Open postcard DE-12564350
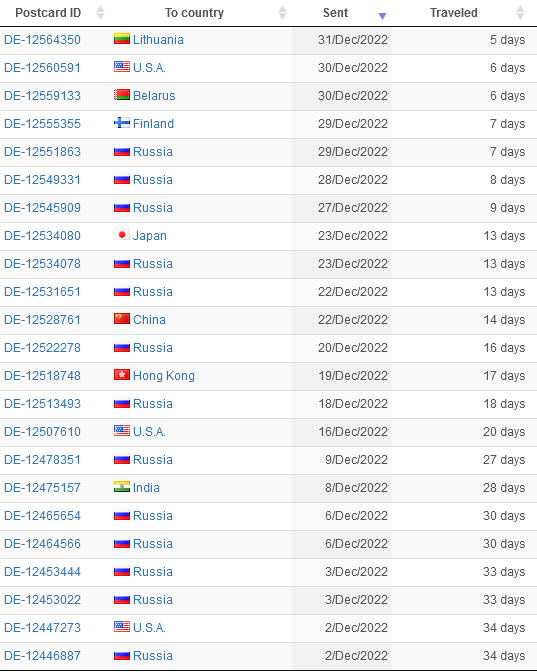 tap(42, 40)
